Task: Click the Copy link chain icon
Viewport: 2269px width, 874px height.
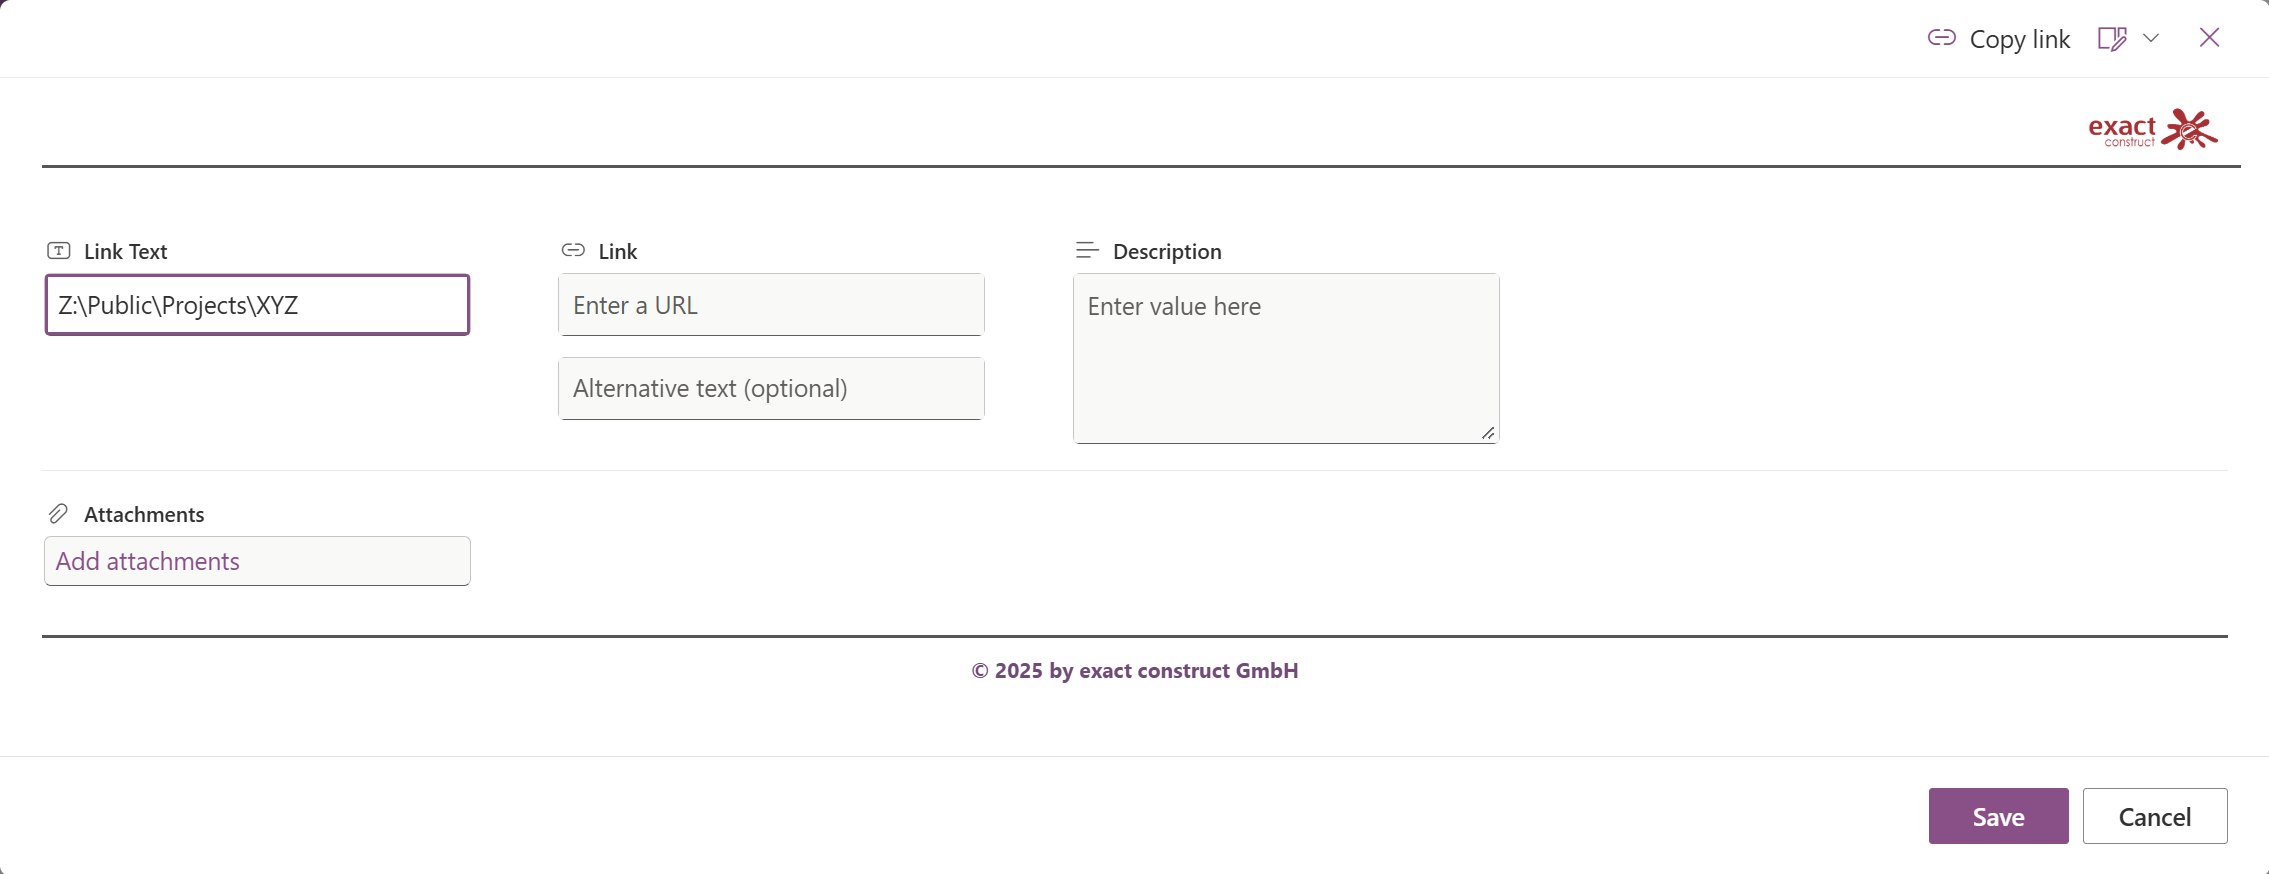Action: pyautogui.click(x=1941, y=38)
